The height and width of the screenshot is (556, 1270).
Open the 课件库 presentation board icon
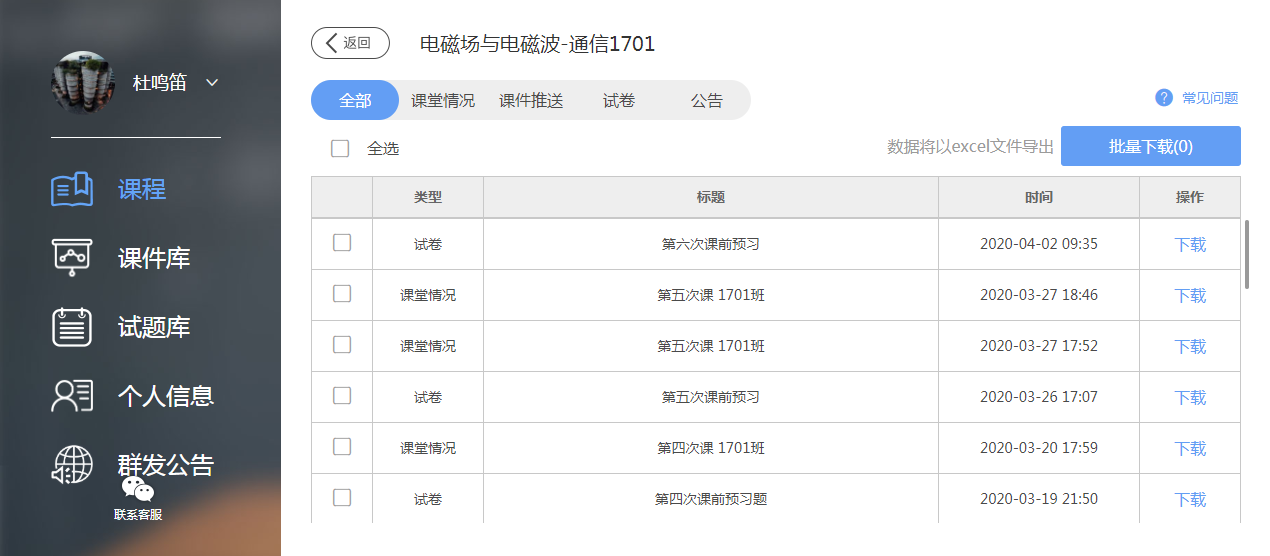72,258
